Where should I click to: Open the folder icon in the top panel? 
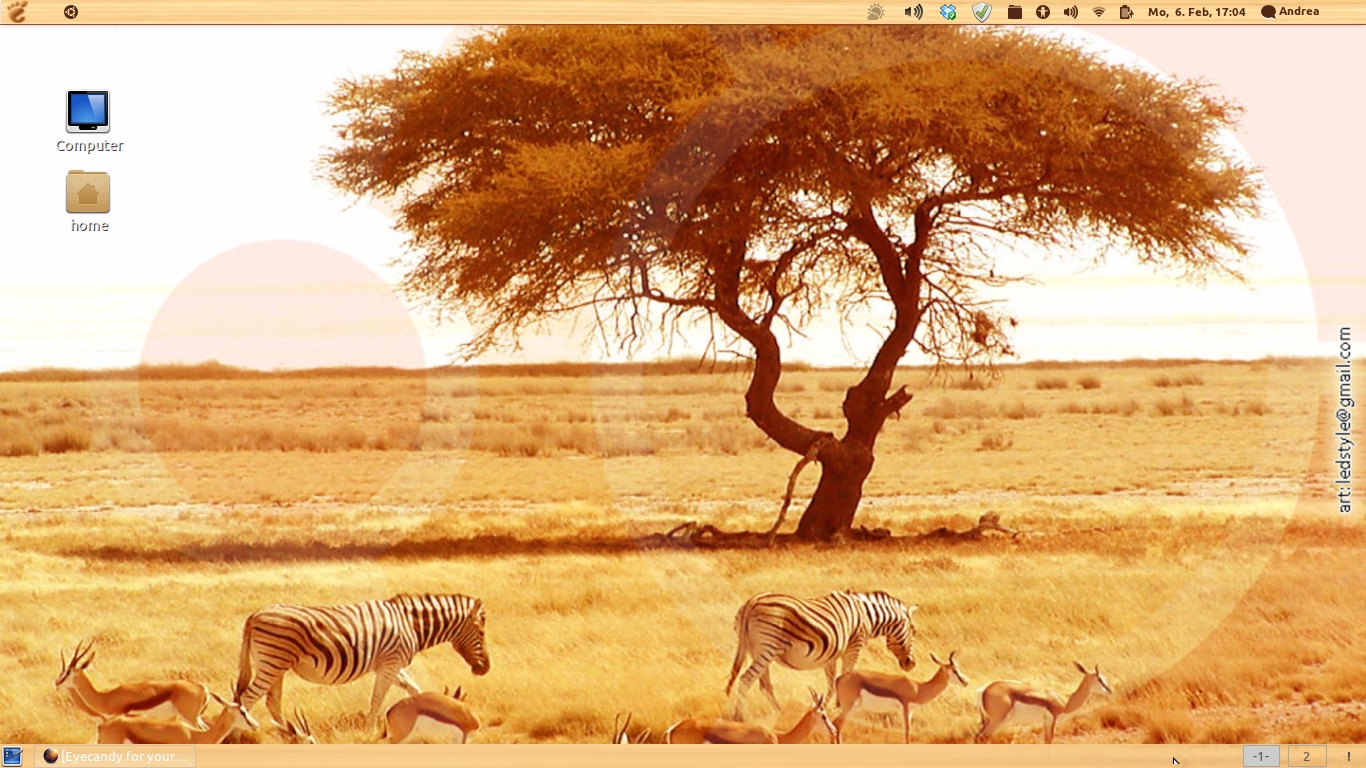(1014, 12)
